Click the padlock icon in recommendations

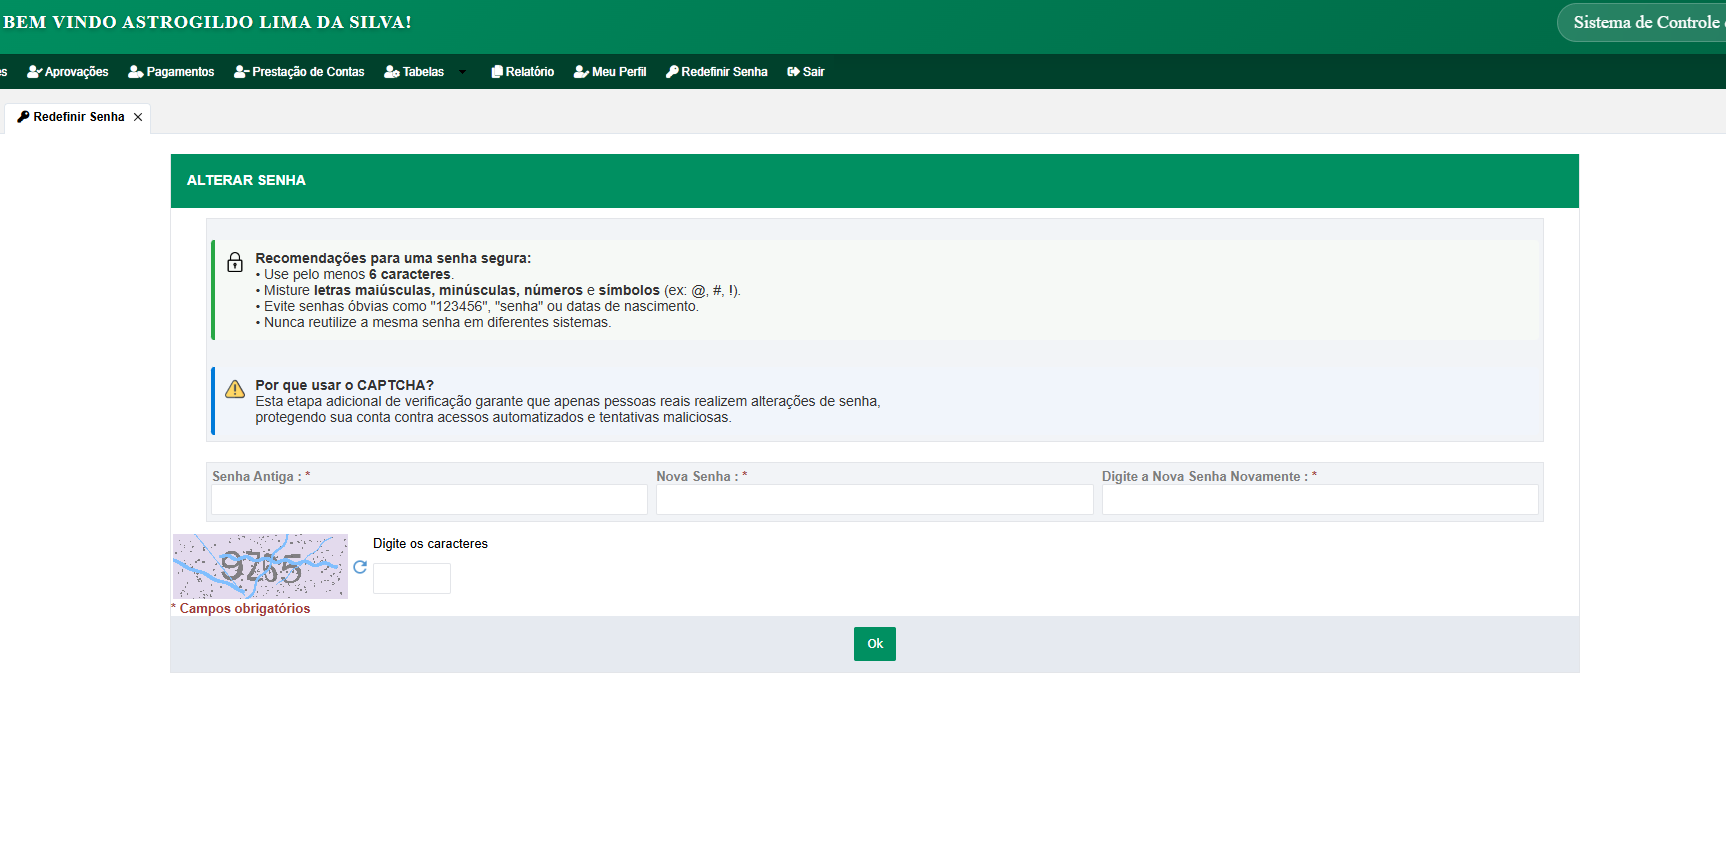tap(235, 262)
